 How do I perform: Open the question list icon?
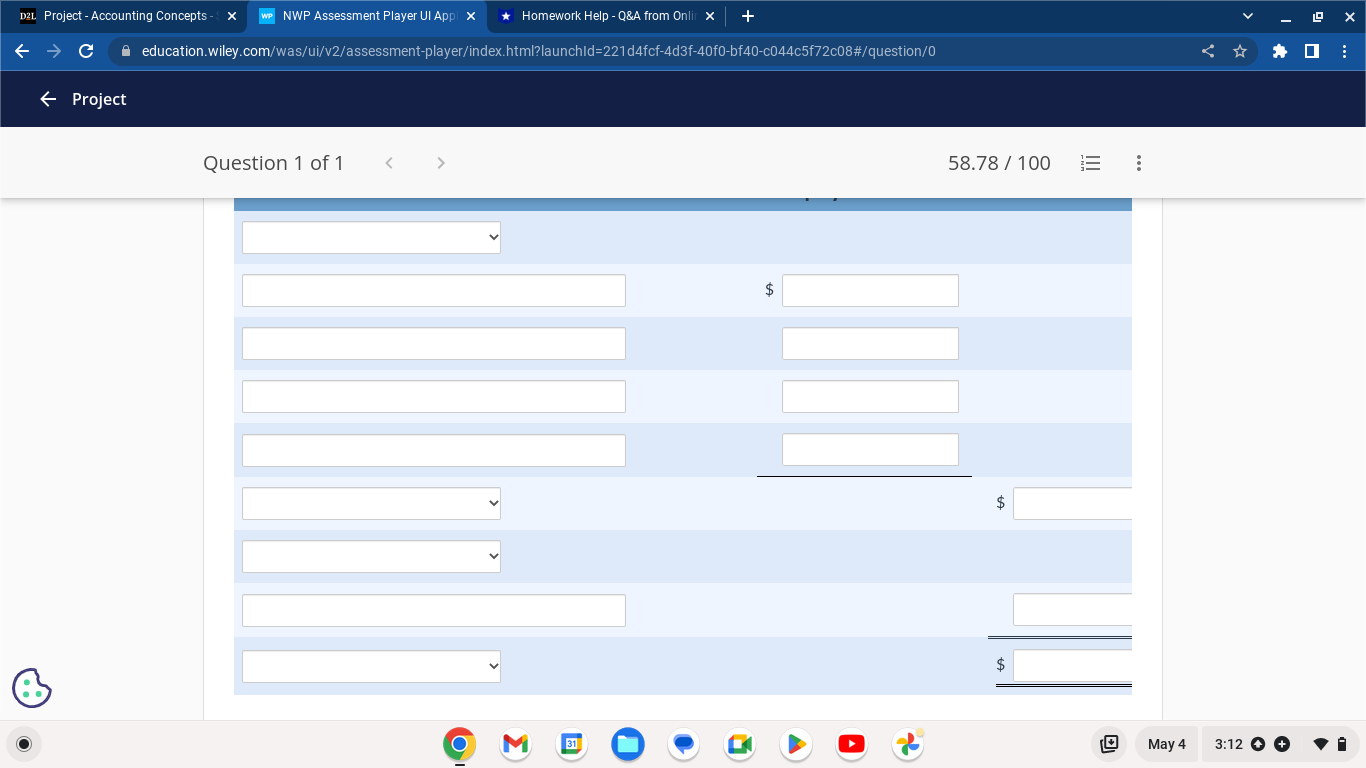click(x=1090, y=163)
